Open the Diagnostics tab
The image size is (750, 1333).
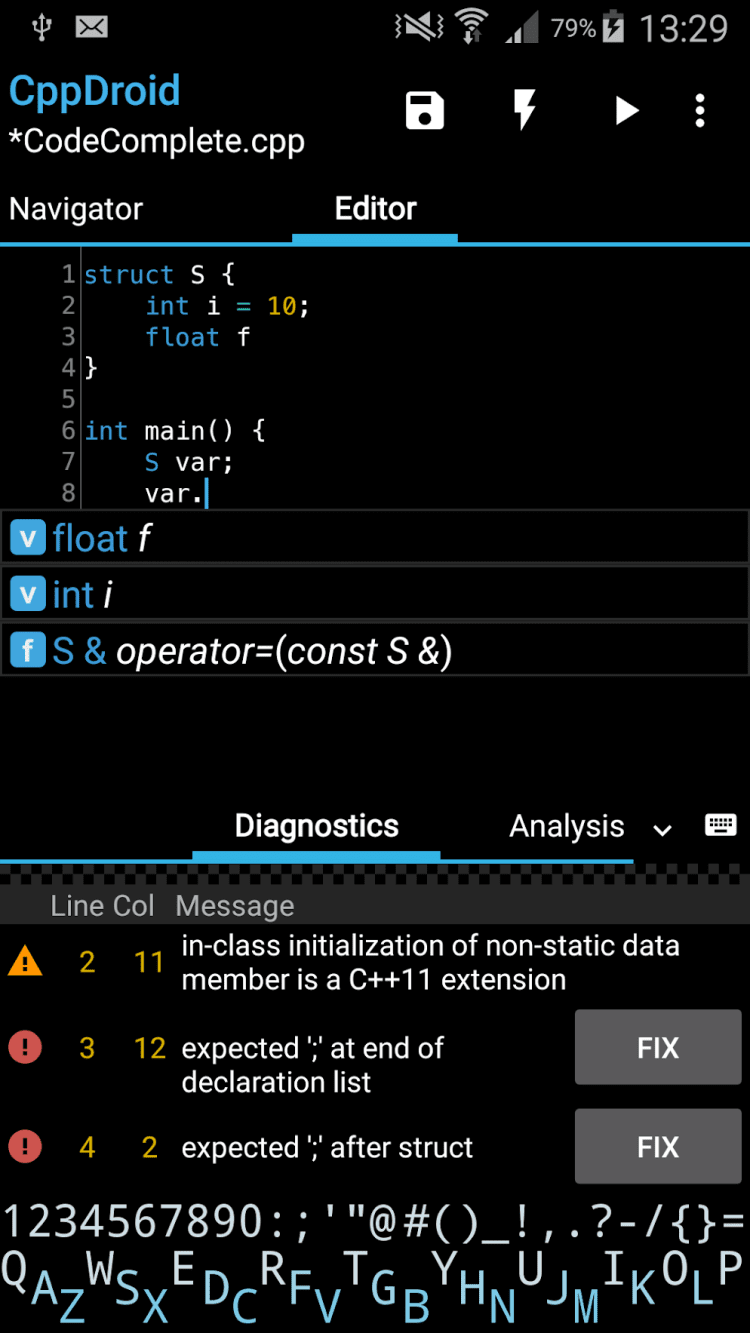click(x=316, y=826)
